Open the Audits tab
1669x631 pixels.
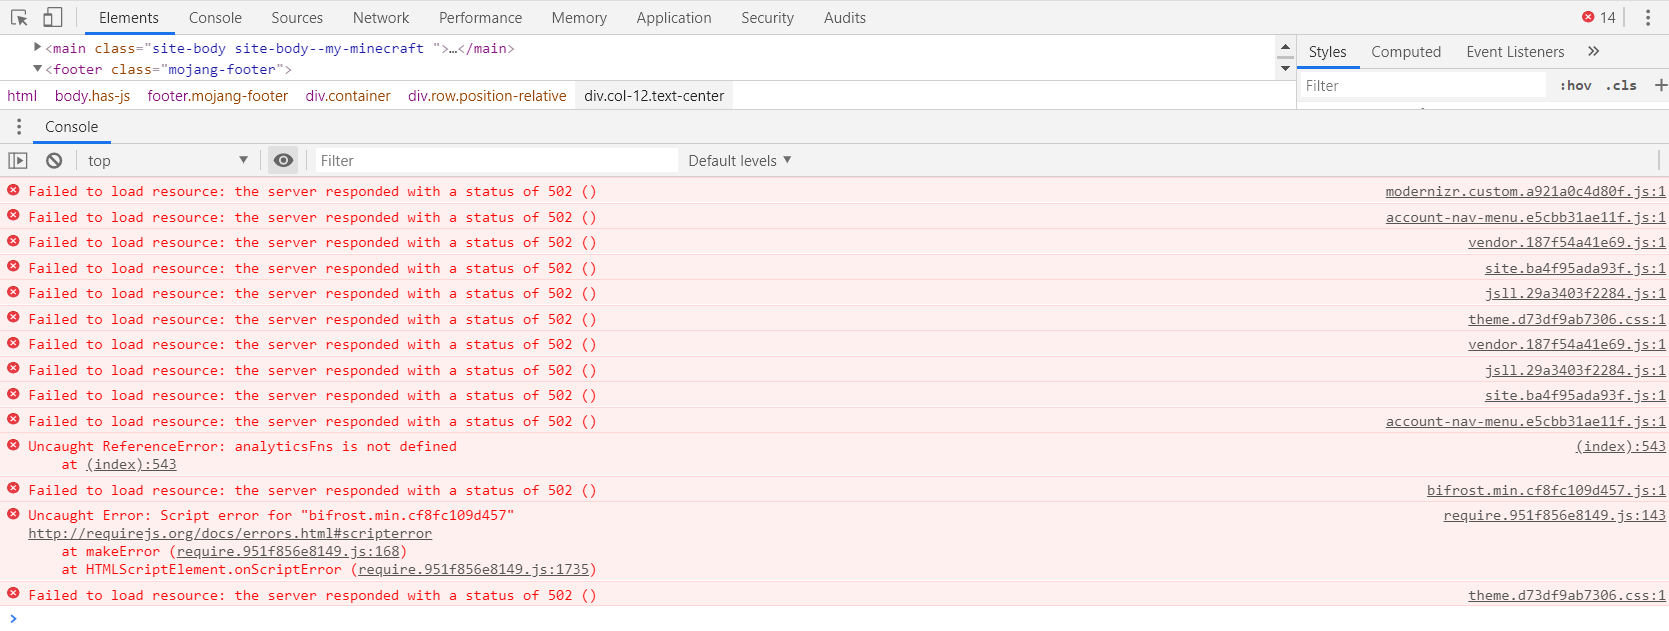tap(845, 18)
